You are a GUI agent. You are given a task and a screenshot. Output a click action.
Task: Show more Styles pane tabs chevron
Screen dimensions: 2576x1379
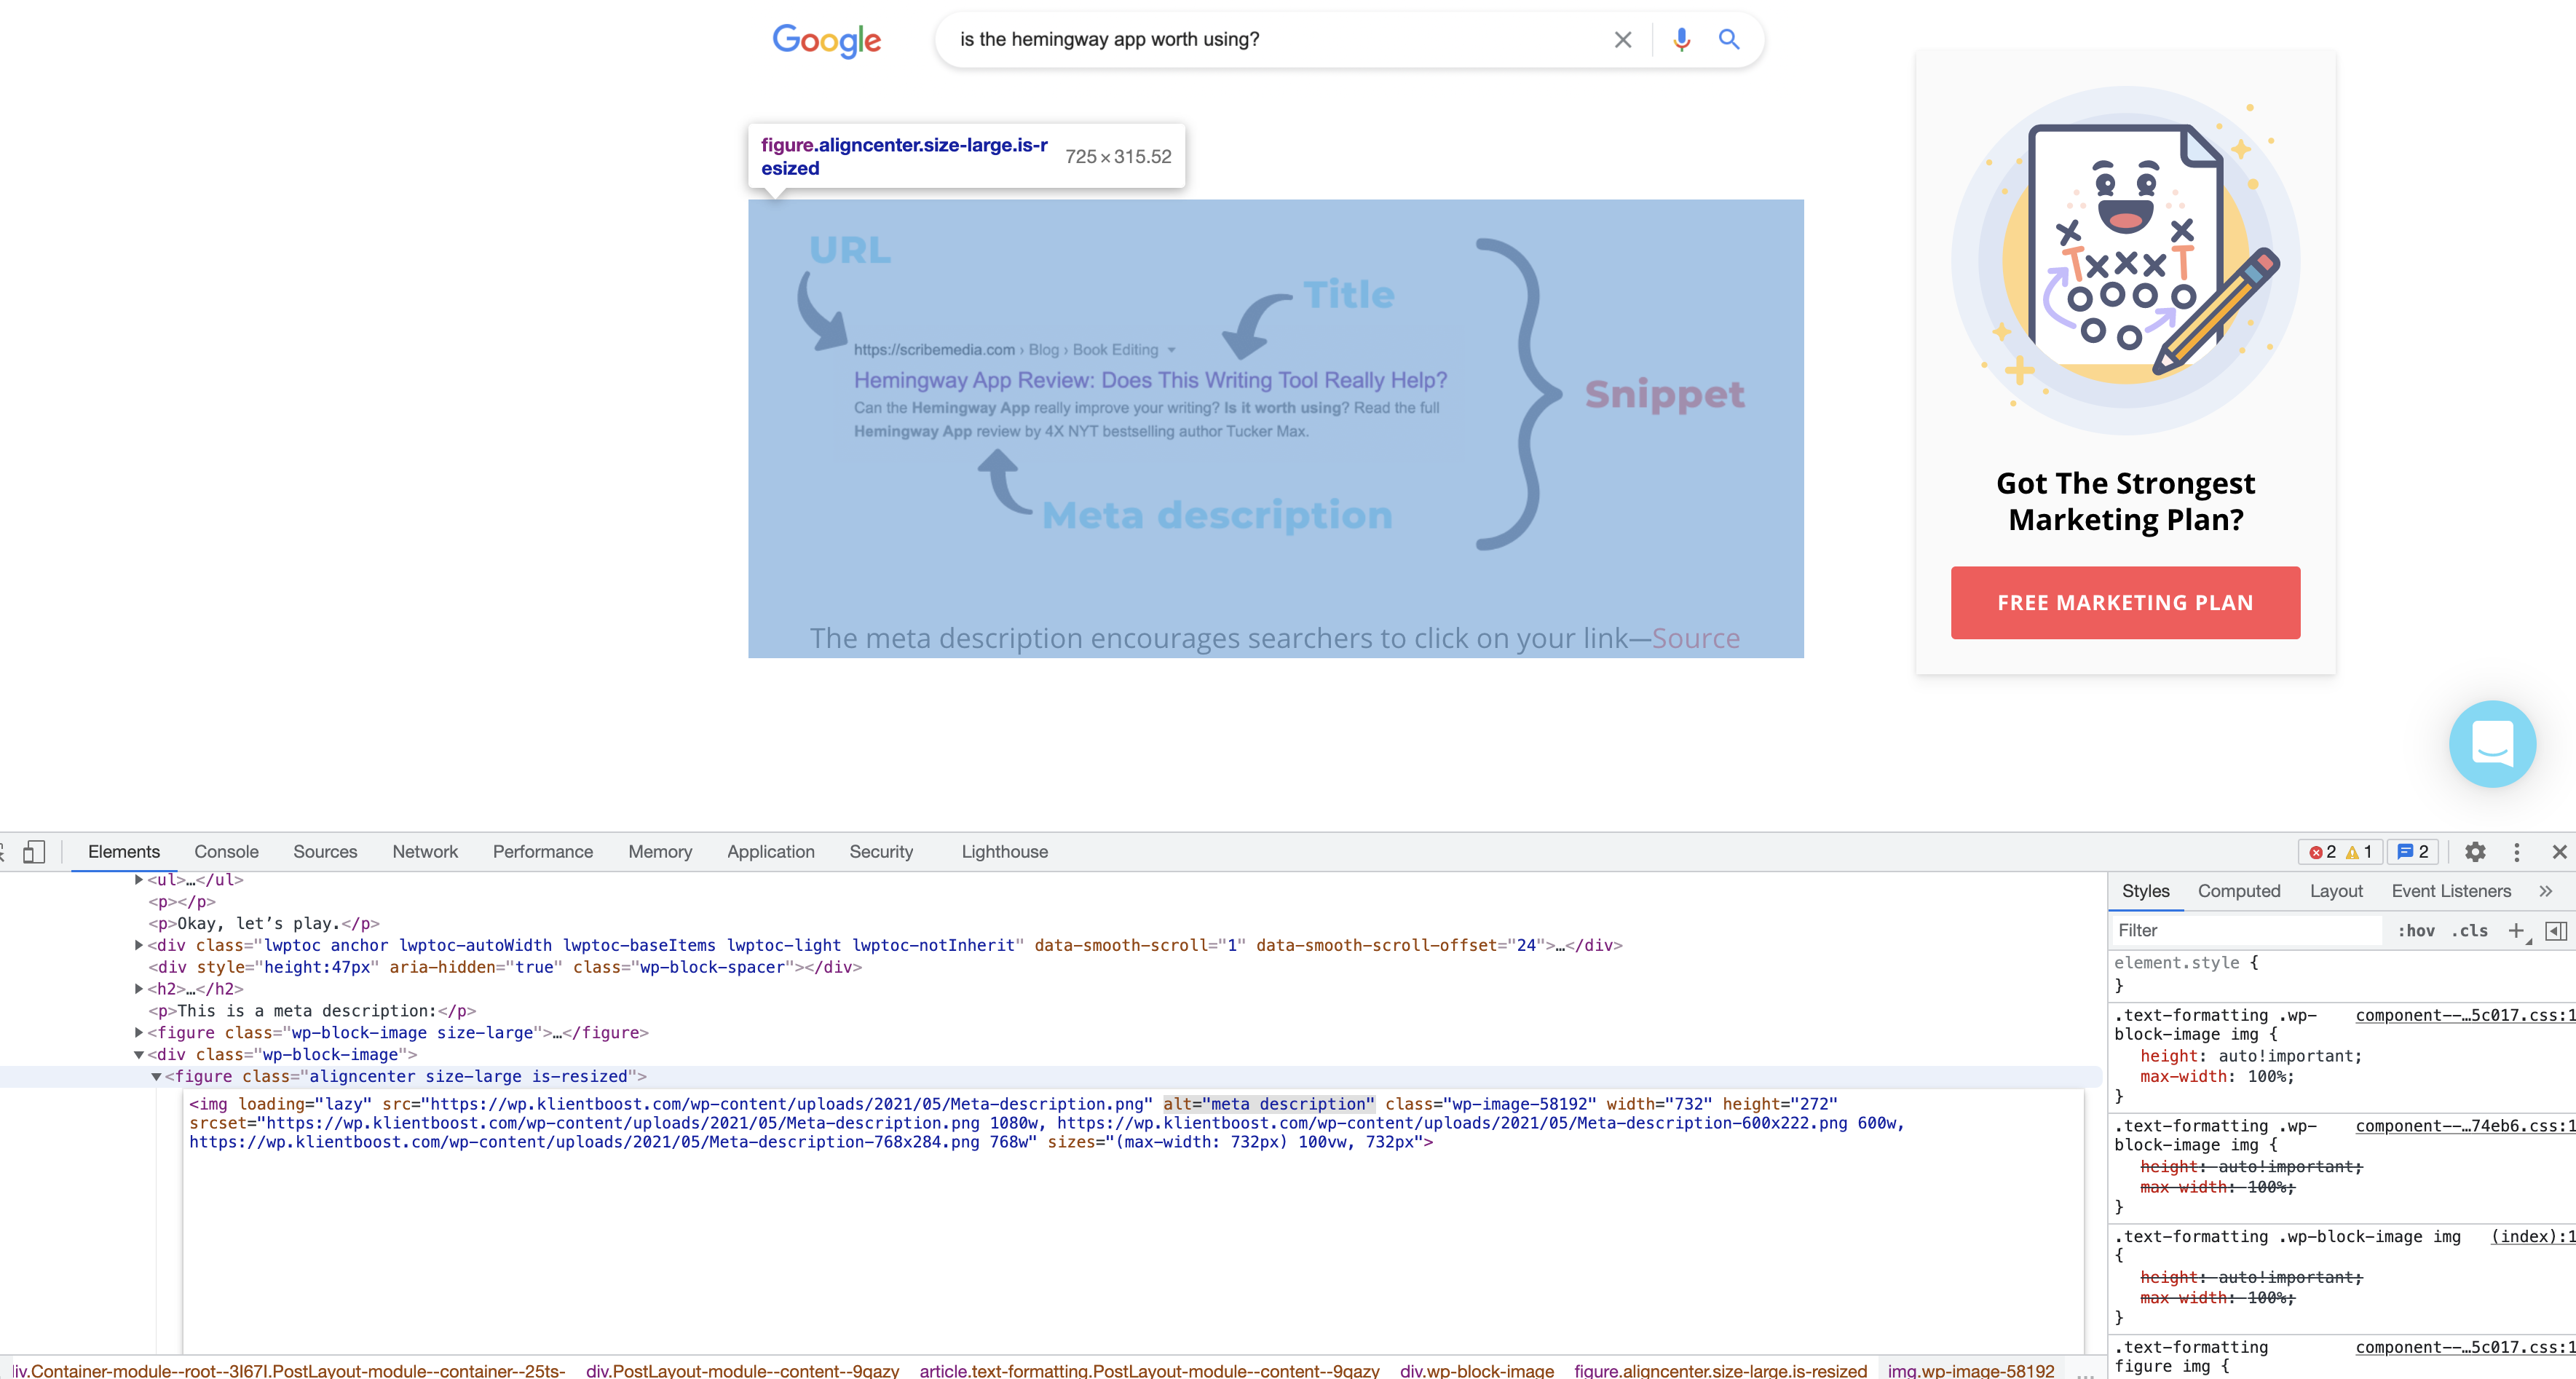click(2546, 891)
